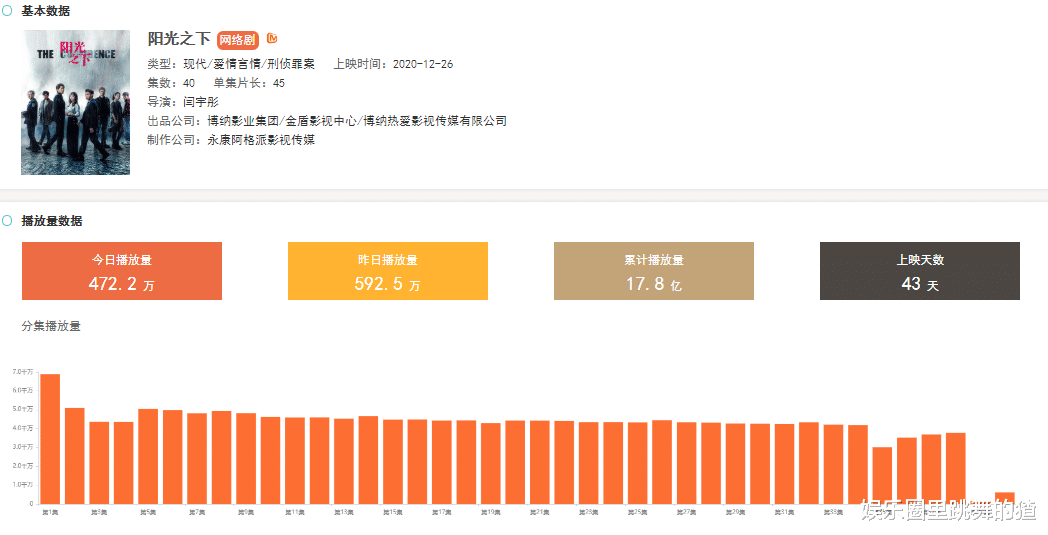Click the bar above the 第7集 label
The image size is (1048, 535).
[197, 458]
